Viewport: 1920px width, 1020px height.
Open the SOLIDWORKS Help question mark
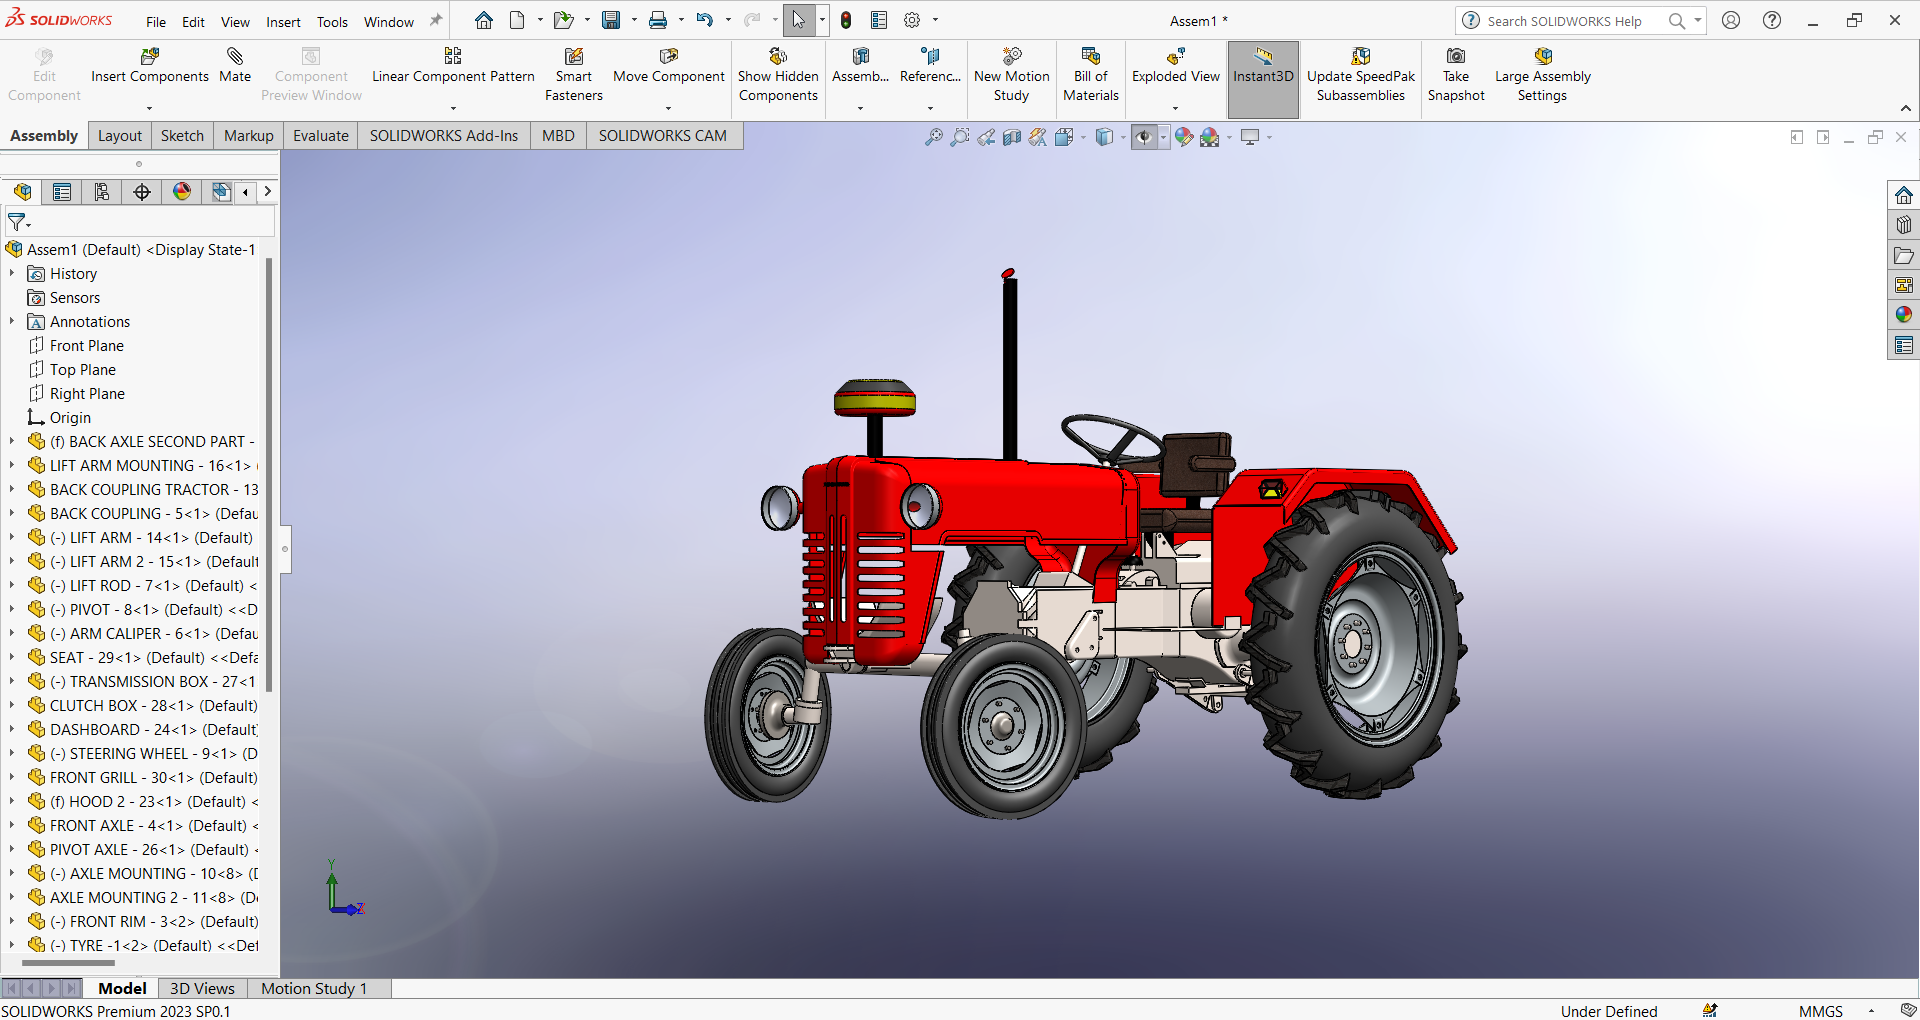[1772, 20]
